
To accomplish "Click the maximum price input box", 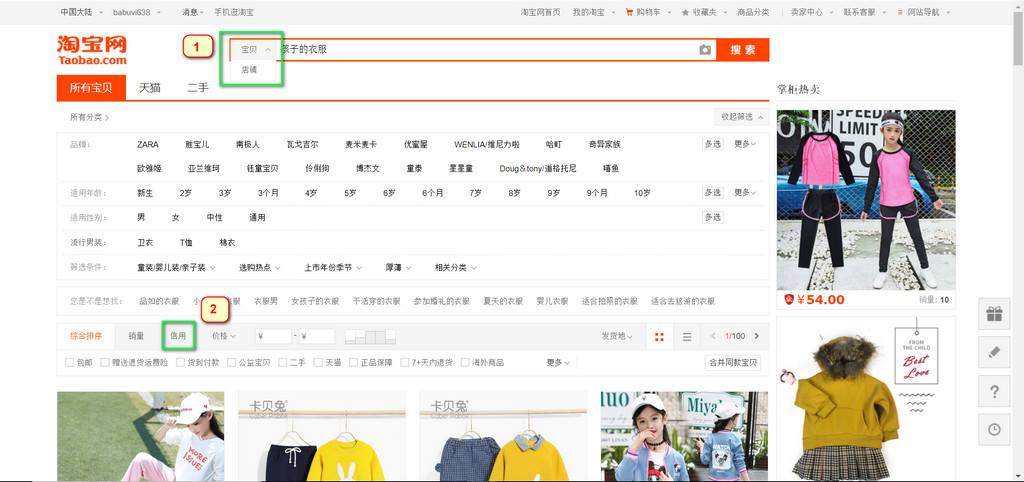I will point(317,336).
